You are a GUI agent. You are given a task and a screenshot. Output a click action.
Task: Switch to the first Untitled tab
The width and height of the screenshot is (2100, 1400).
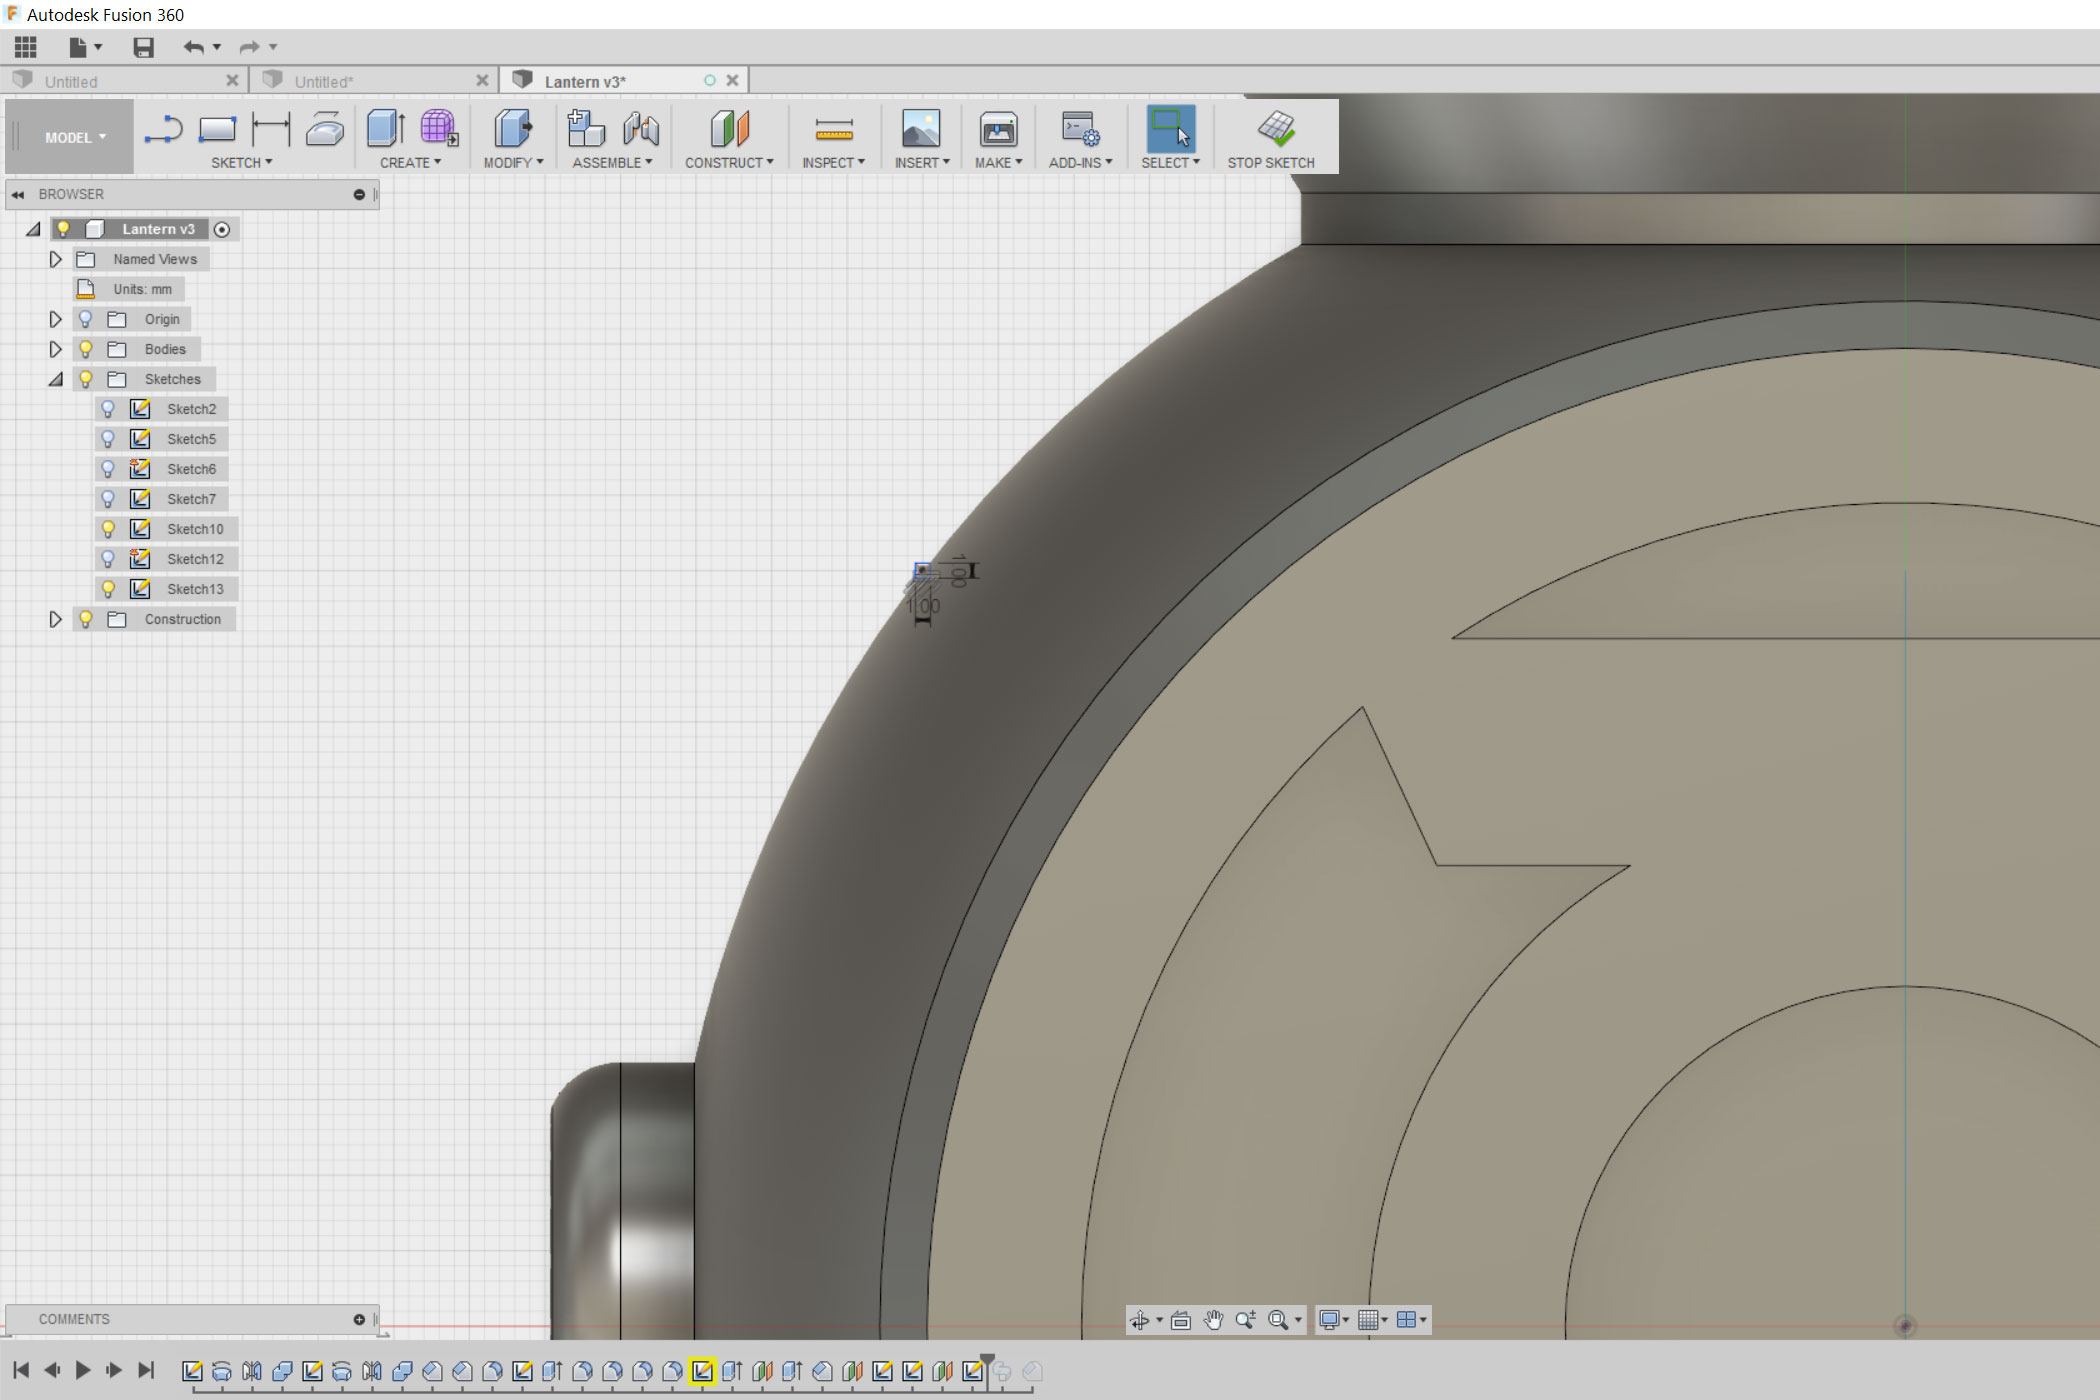[71, 82]
